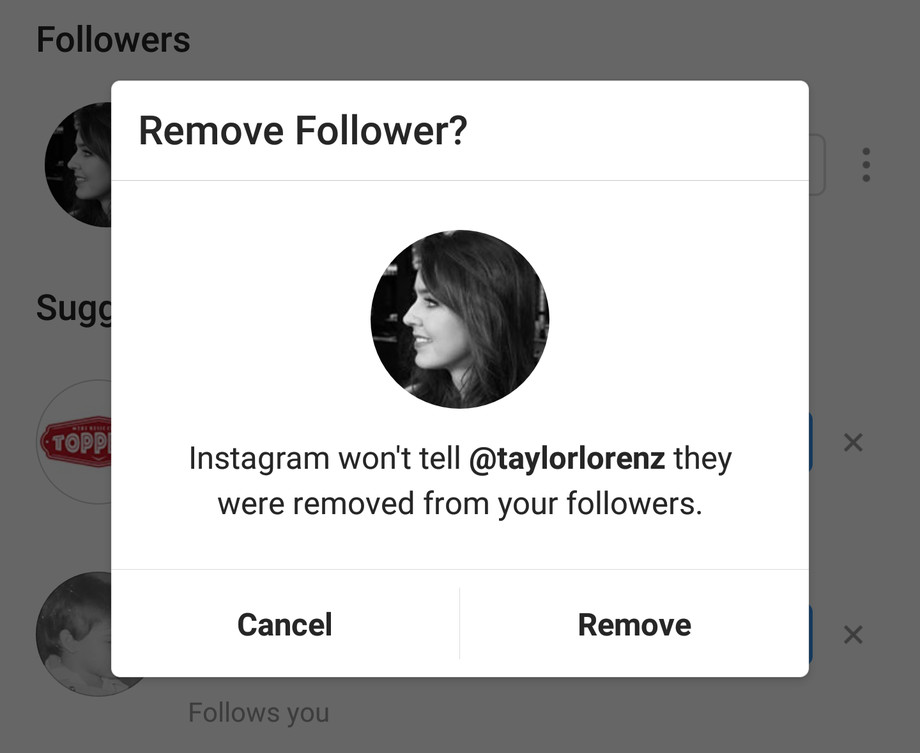Open the three-dot options menu
Screen dimensions: 920x753
(865, 163)
